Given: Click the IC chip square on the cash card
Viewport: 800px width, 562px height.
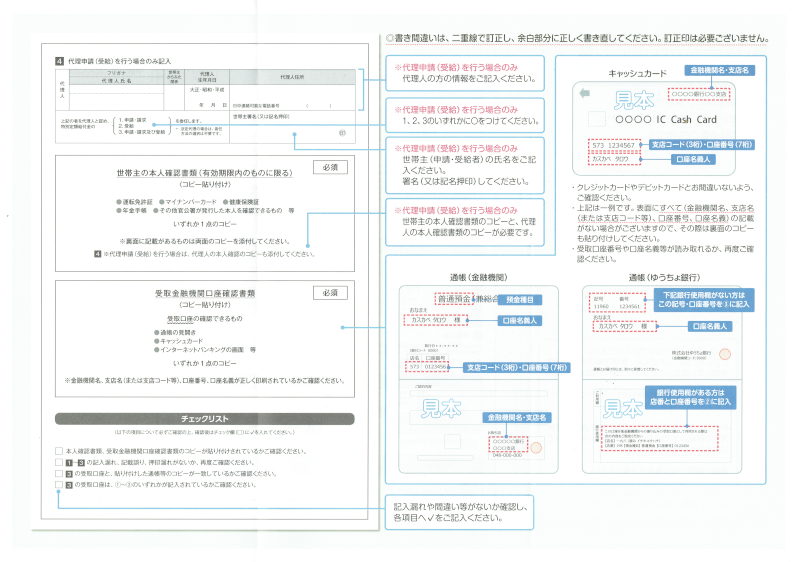Looking at the screenshot, I should point(596,119).
